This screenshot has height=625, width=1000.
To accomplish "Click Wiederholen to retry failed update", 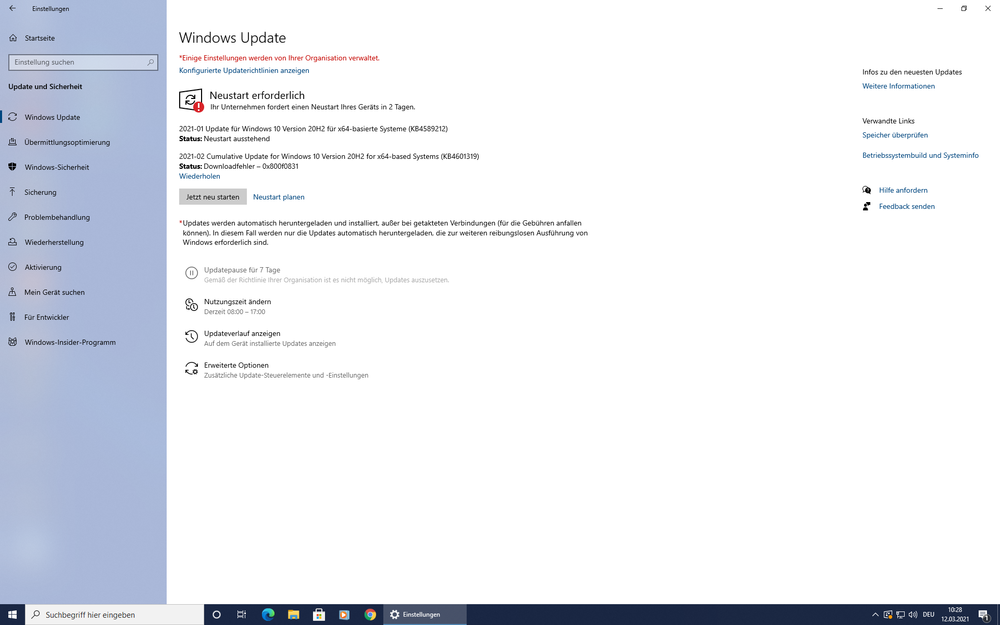I will point(199,176).
